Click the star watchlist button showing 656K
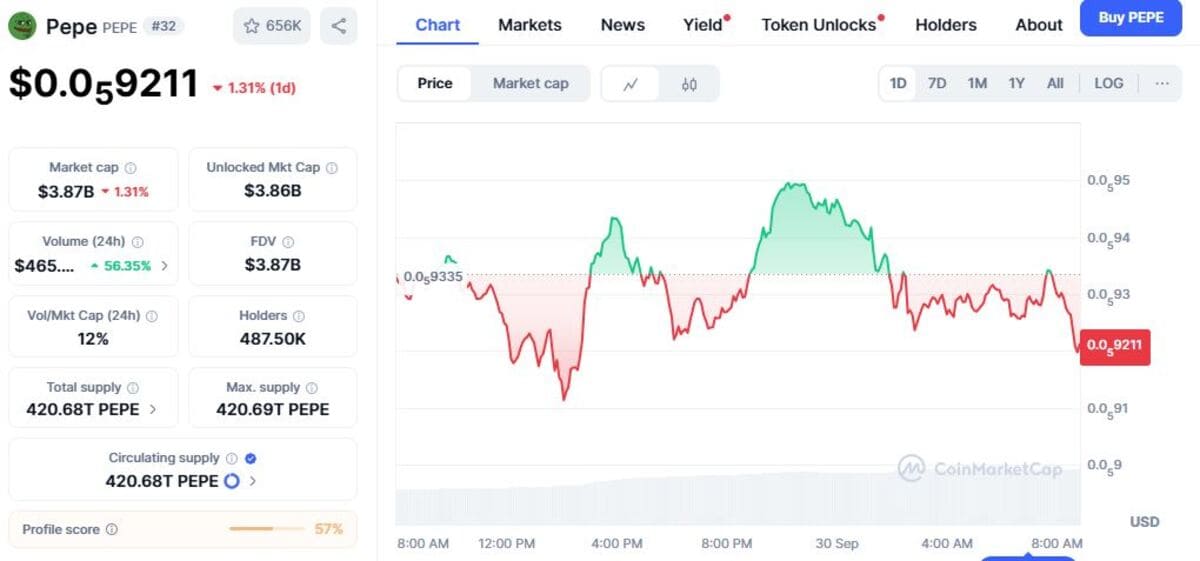Screen dimensions: 1200x561 pos(272,26)
